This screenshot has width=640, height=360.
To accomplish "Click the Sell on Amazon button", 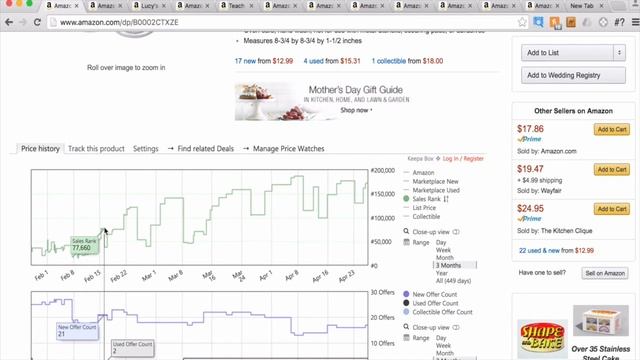I will [605, 273].
